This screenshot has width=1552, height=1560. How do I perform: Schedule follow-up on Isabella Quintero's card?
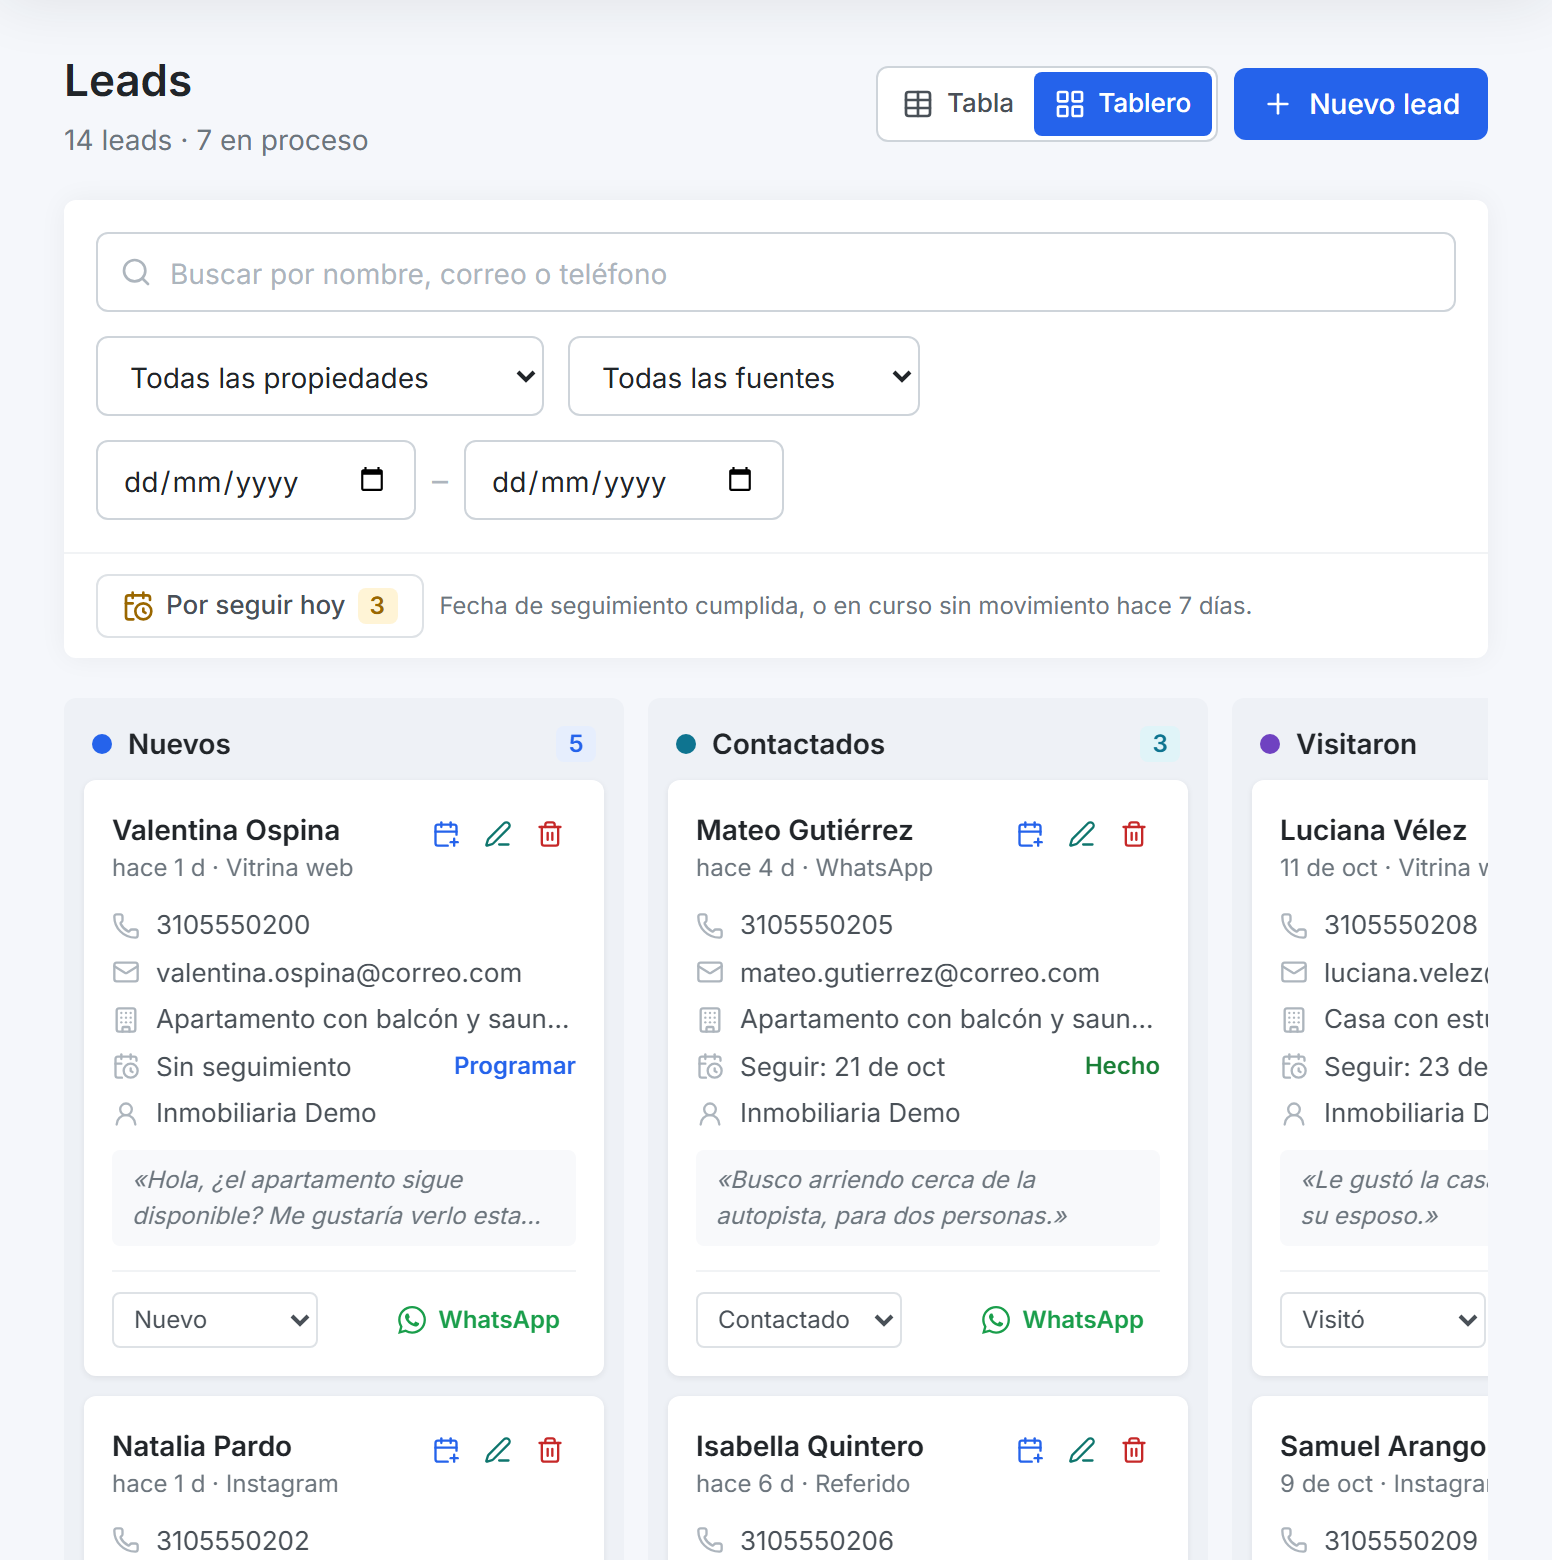coord(1030,1450)
